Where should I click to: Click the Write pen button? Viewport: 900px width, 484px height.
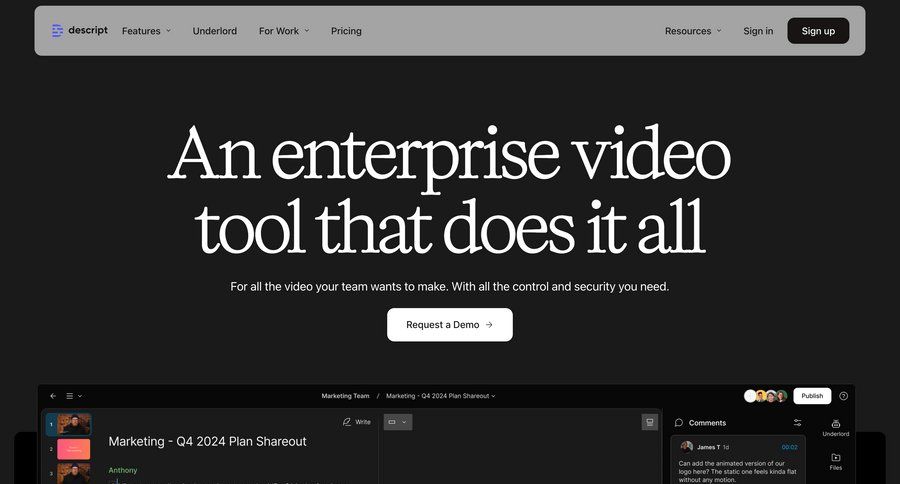(x=356, y=422)
